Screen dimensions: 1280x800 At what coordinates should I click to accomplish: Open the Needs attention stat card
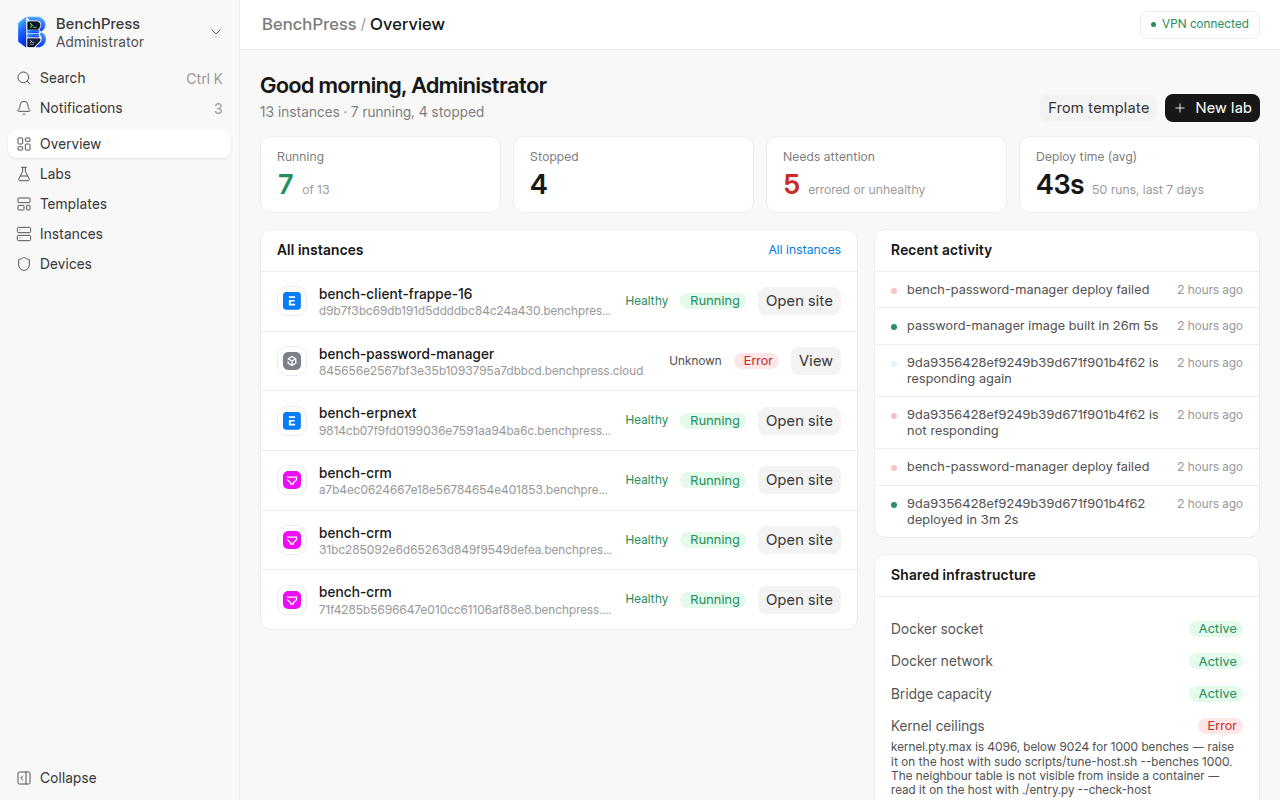click(x=886, y=175)
